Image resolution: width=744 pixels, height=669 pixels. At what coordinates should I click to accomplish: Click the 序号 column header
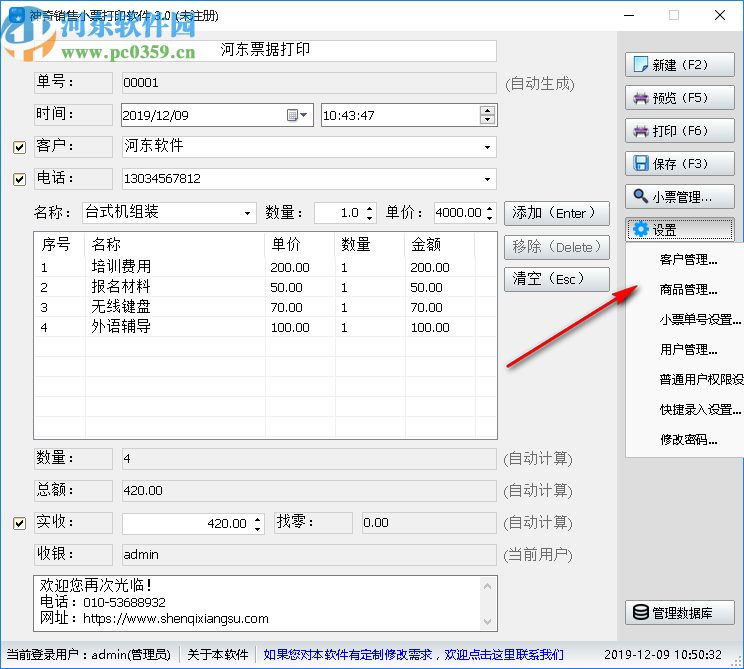click(60, 245)
